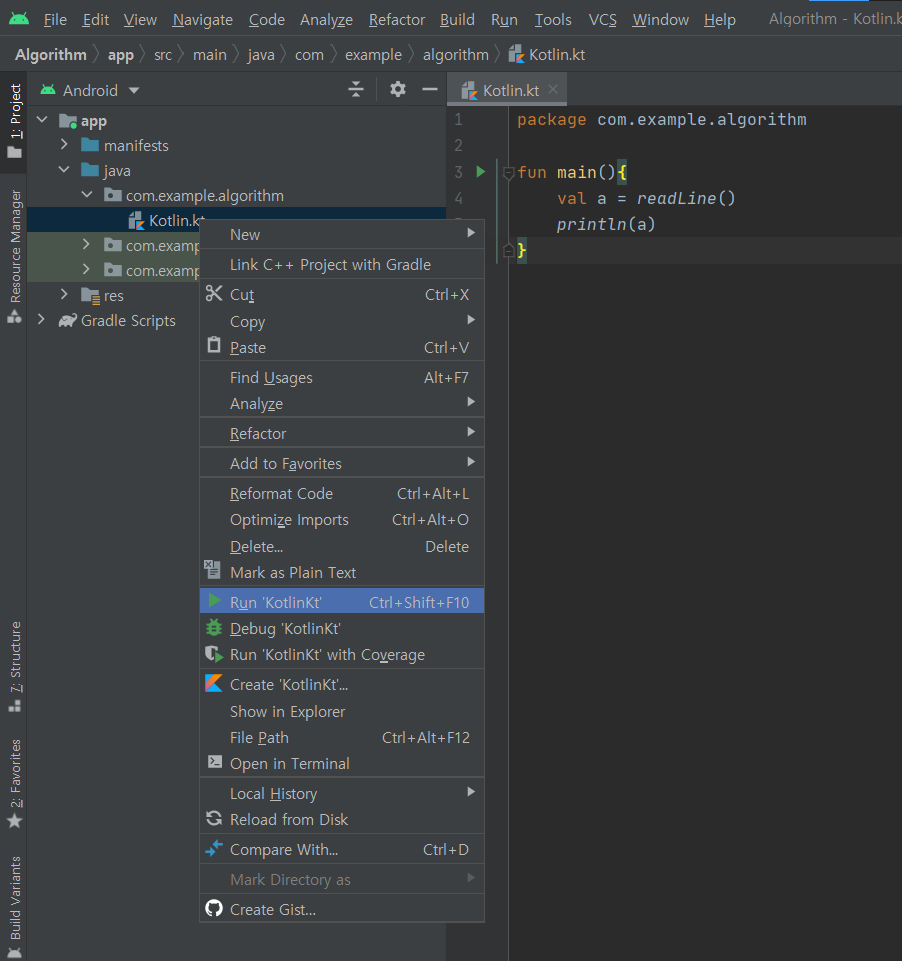902x961 pixels.
Task: Click the readLine() call in editor
Action: point(686,198)
